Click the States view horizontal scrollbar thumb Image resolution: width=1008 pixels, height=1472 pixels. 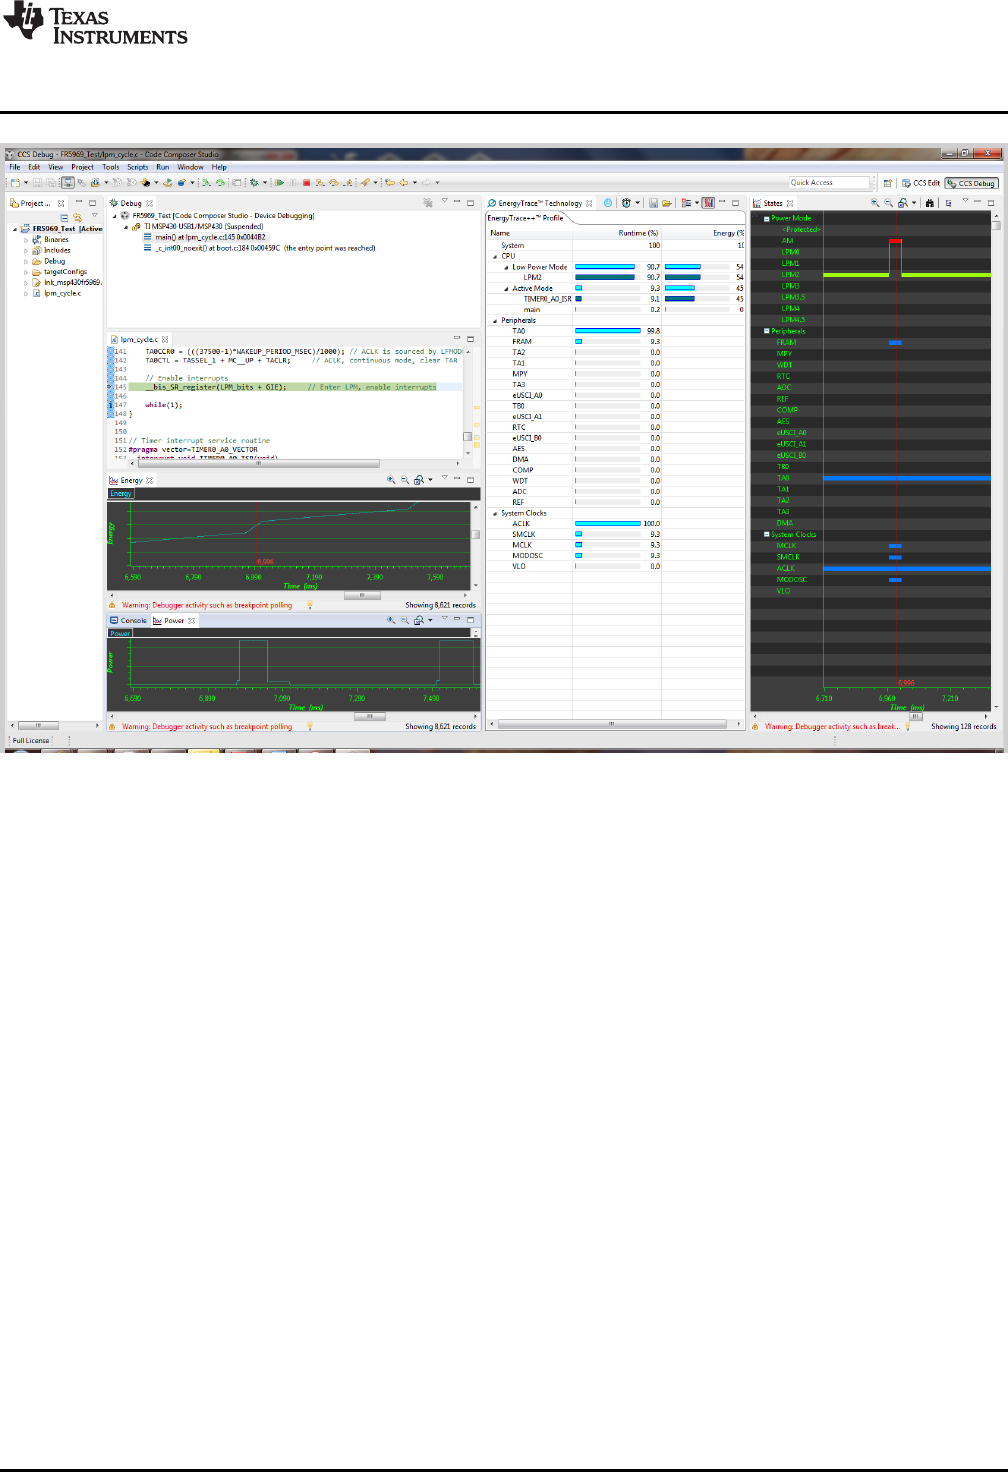click(x=915, y=716)
